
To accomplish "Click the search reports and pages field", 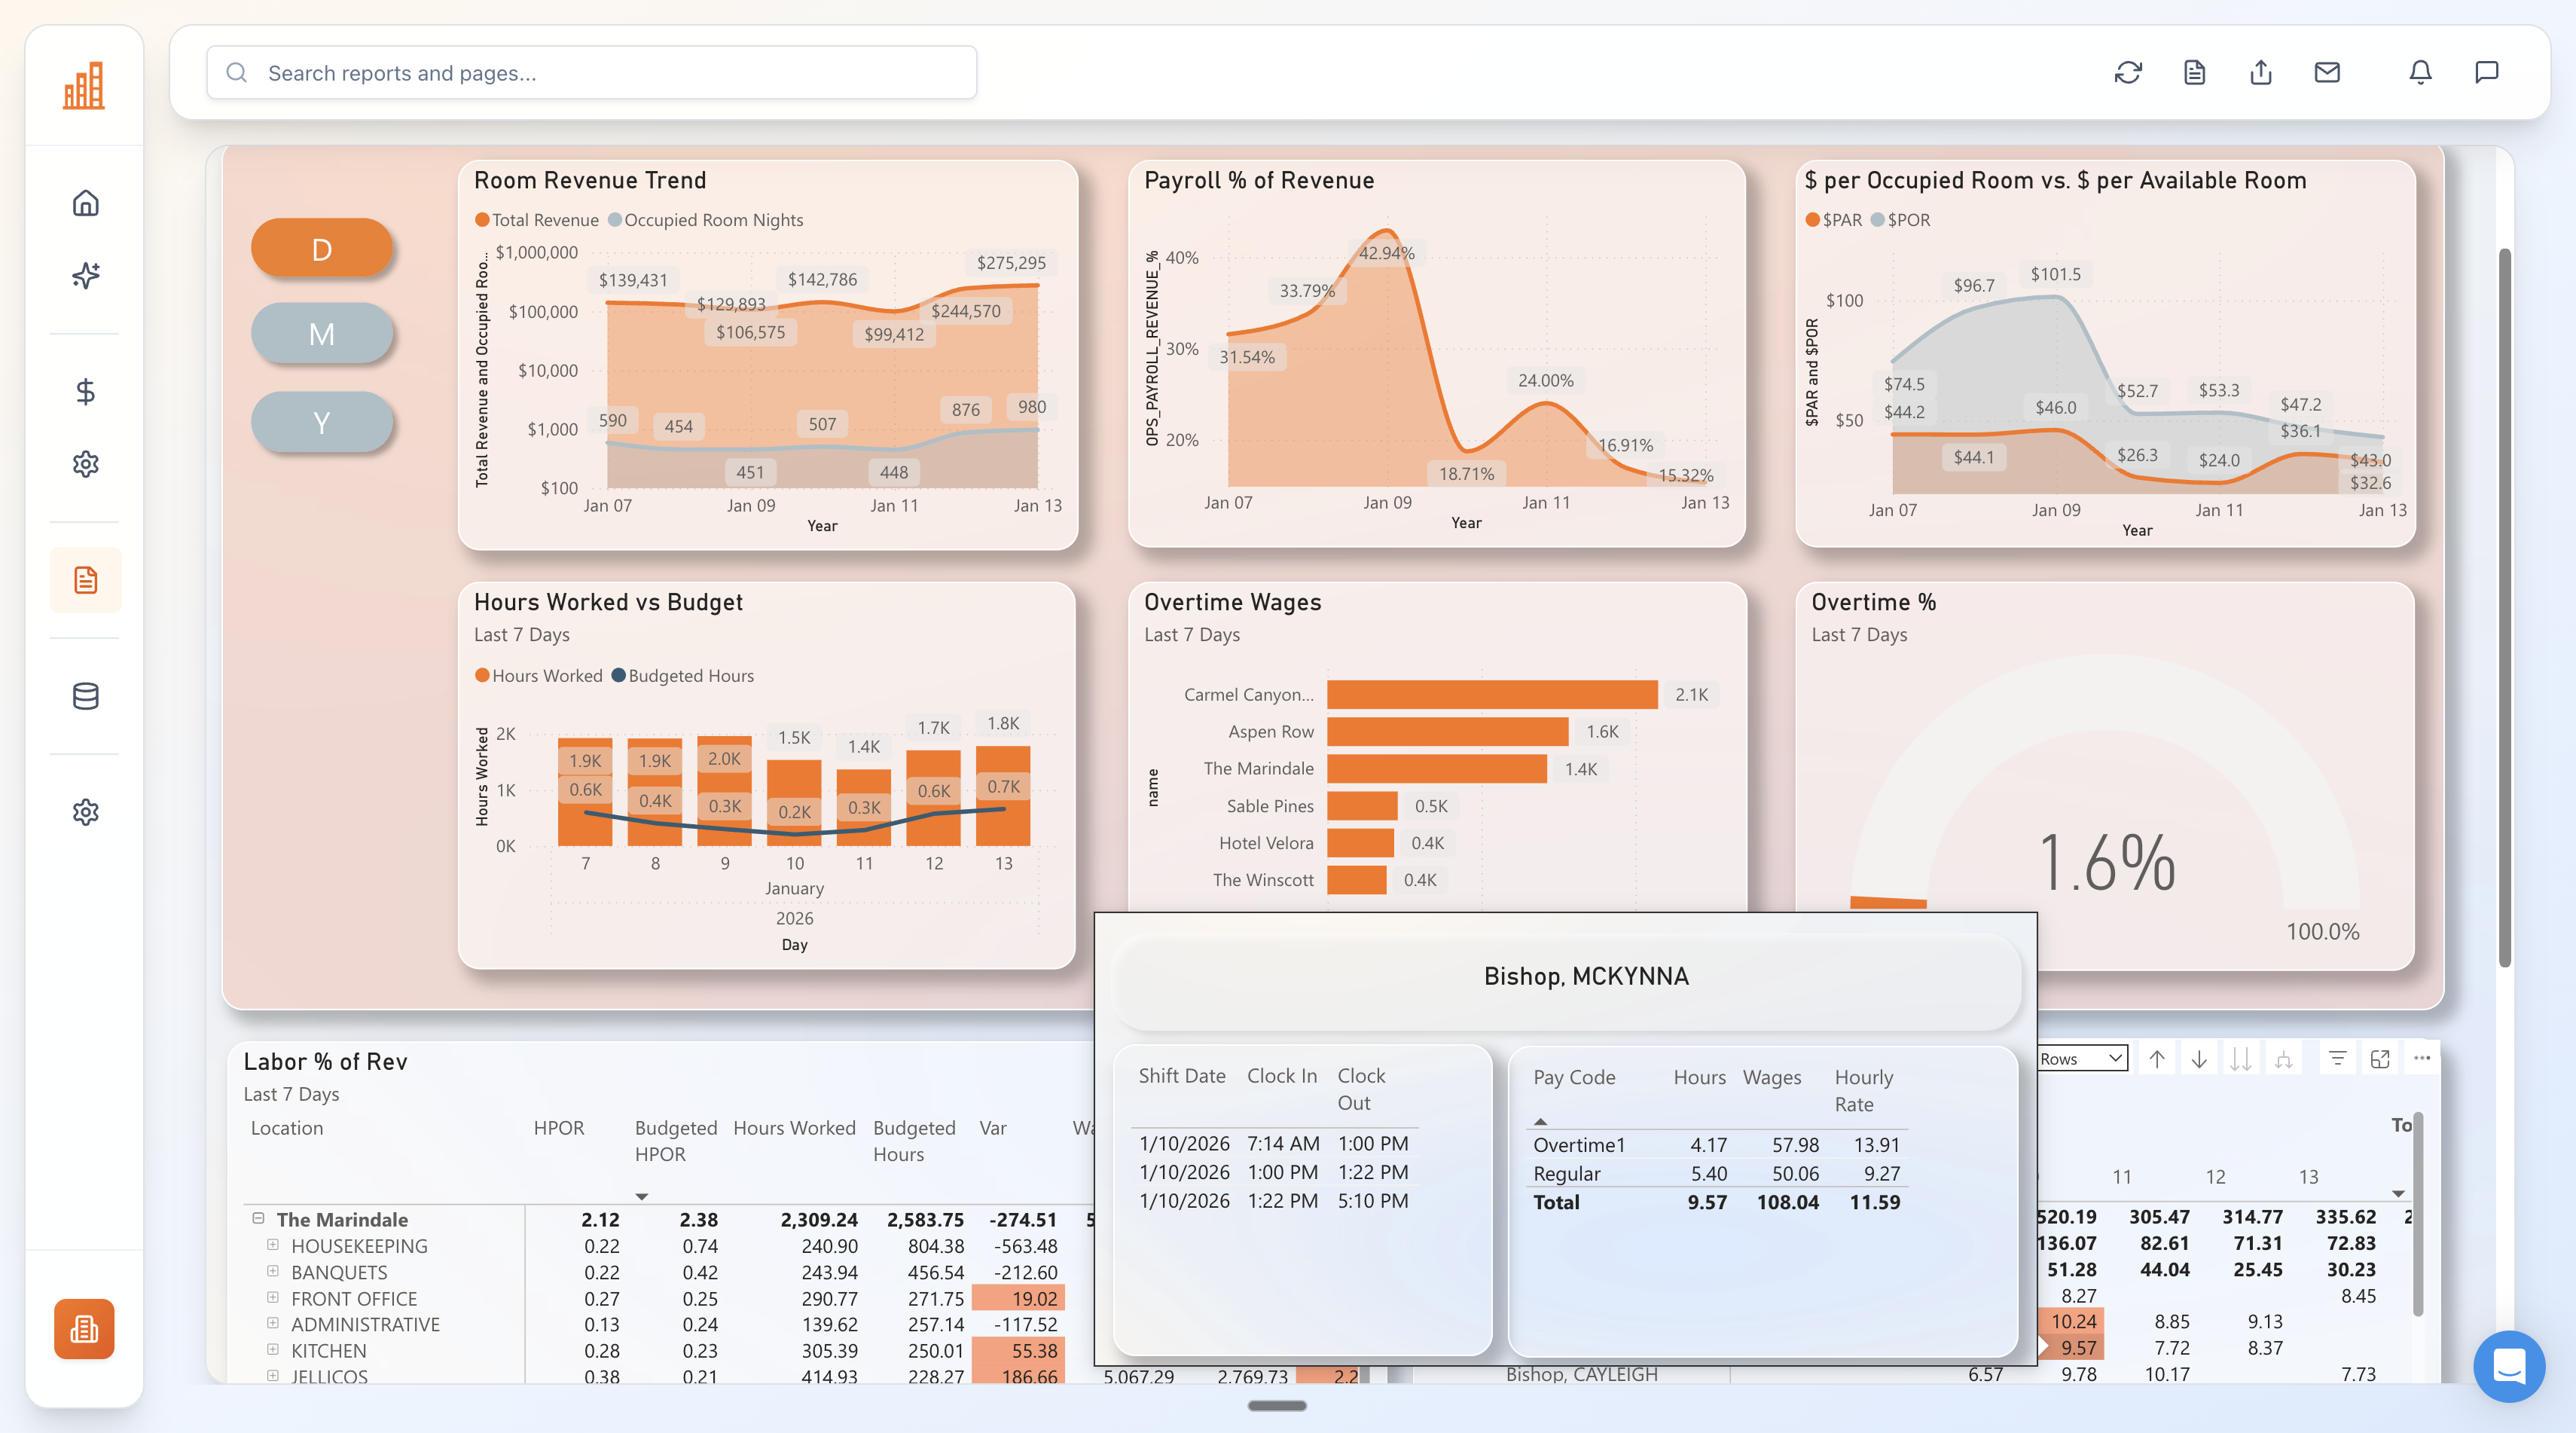I will [x=592, y=72].
